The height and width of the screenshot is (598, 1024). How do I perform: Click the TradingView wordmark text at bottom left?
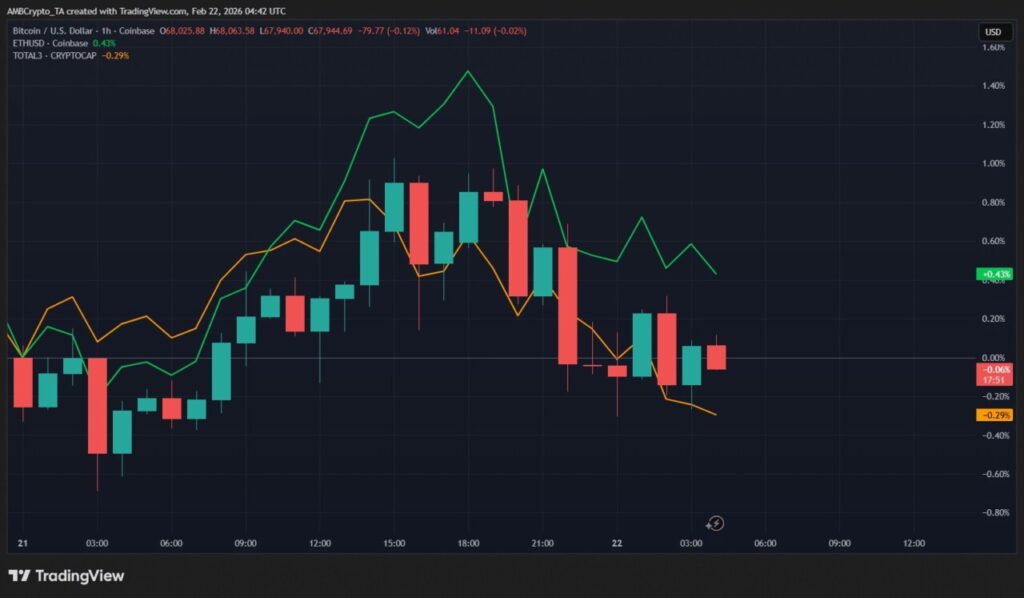tap(80, 576)
